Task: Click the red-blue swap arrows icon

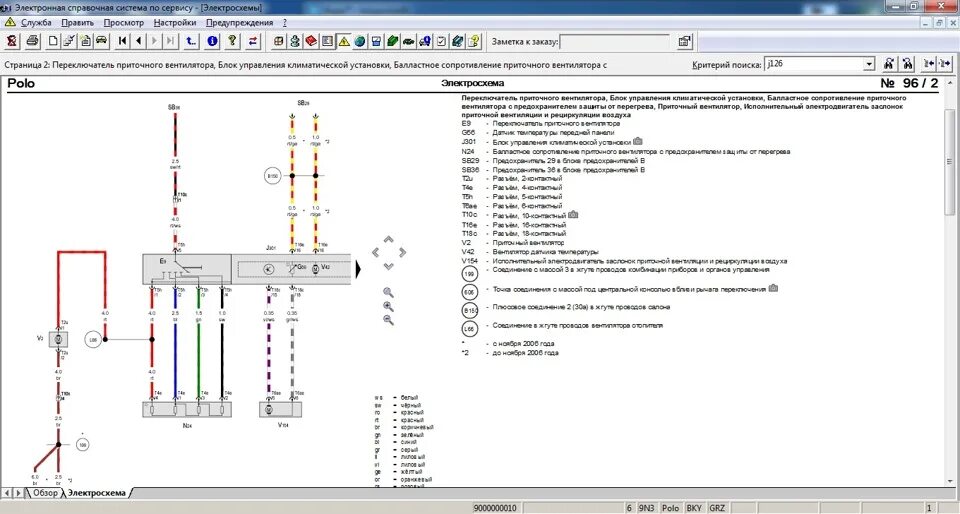Action: tap(253, 41)
